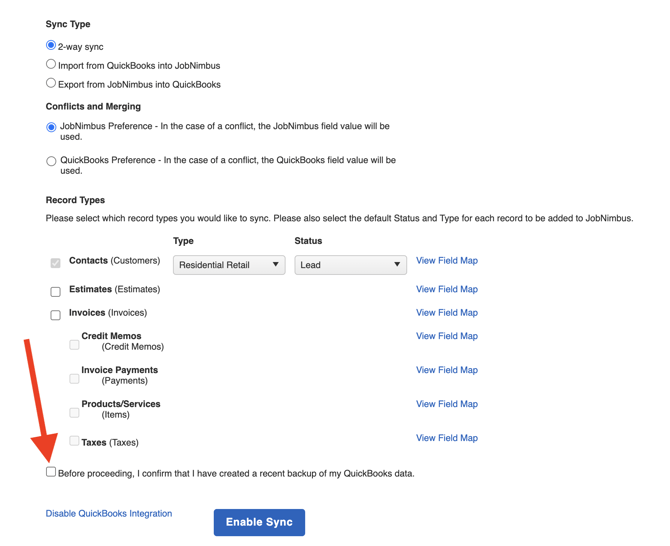Enable the Estimates record type checkbox
Image resolution: width=670 pixels, height=546 pixels.
[56, 292]
